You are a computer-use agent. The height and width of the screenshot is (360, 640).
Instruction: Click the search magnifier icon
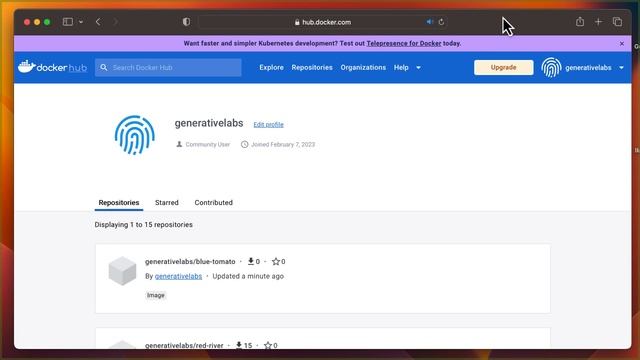[x=104, y=67]
